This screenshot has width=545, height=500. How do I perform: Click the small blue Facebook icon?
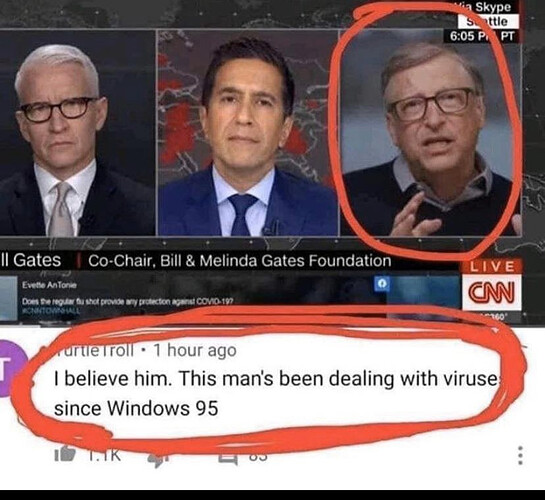point(381,284)
